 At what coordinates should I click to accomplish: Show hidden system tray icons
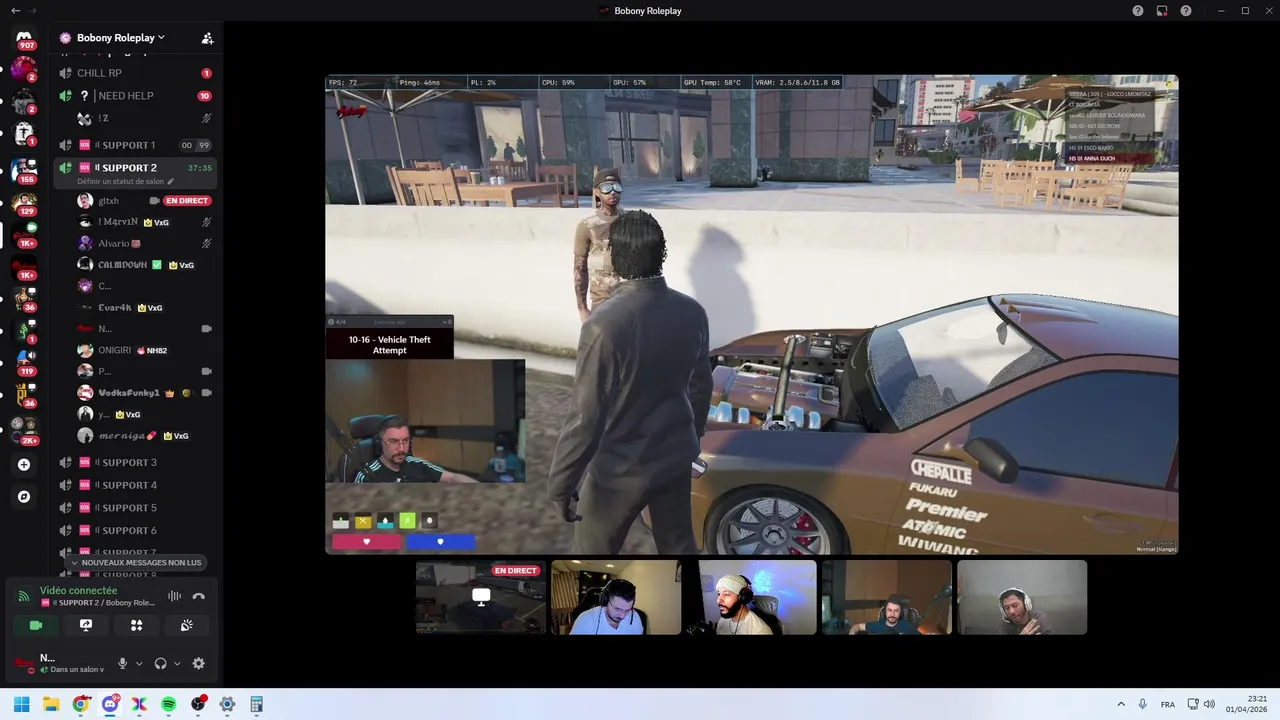tap(1121, 704)
